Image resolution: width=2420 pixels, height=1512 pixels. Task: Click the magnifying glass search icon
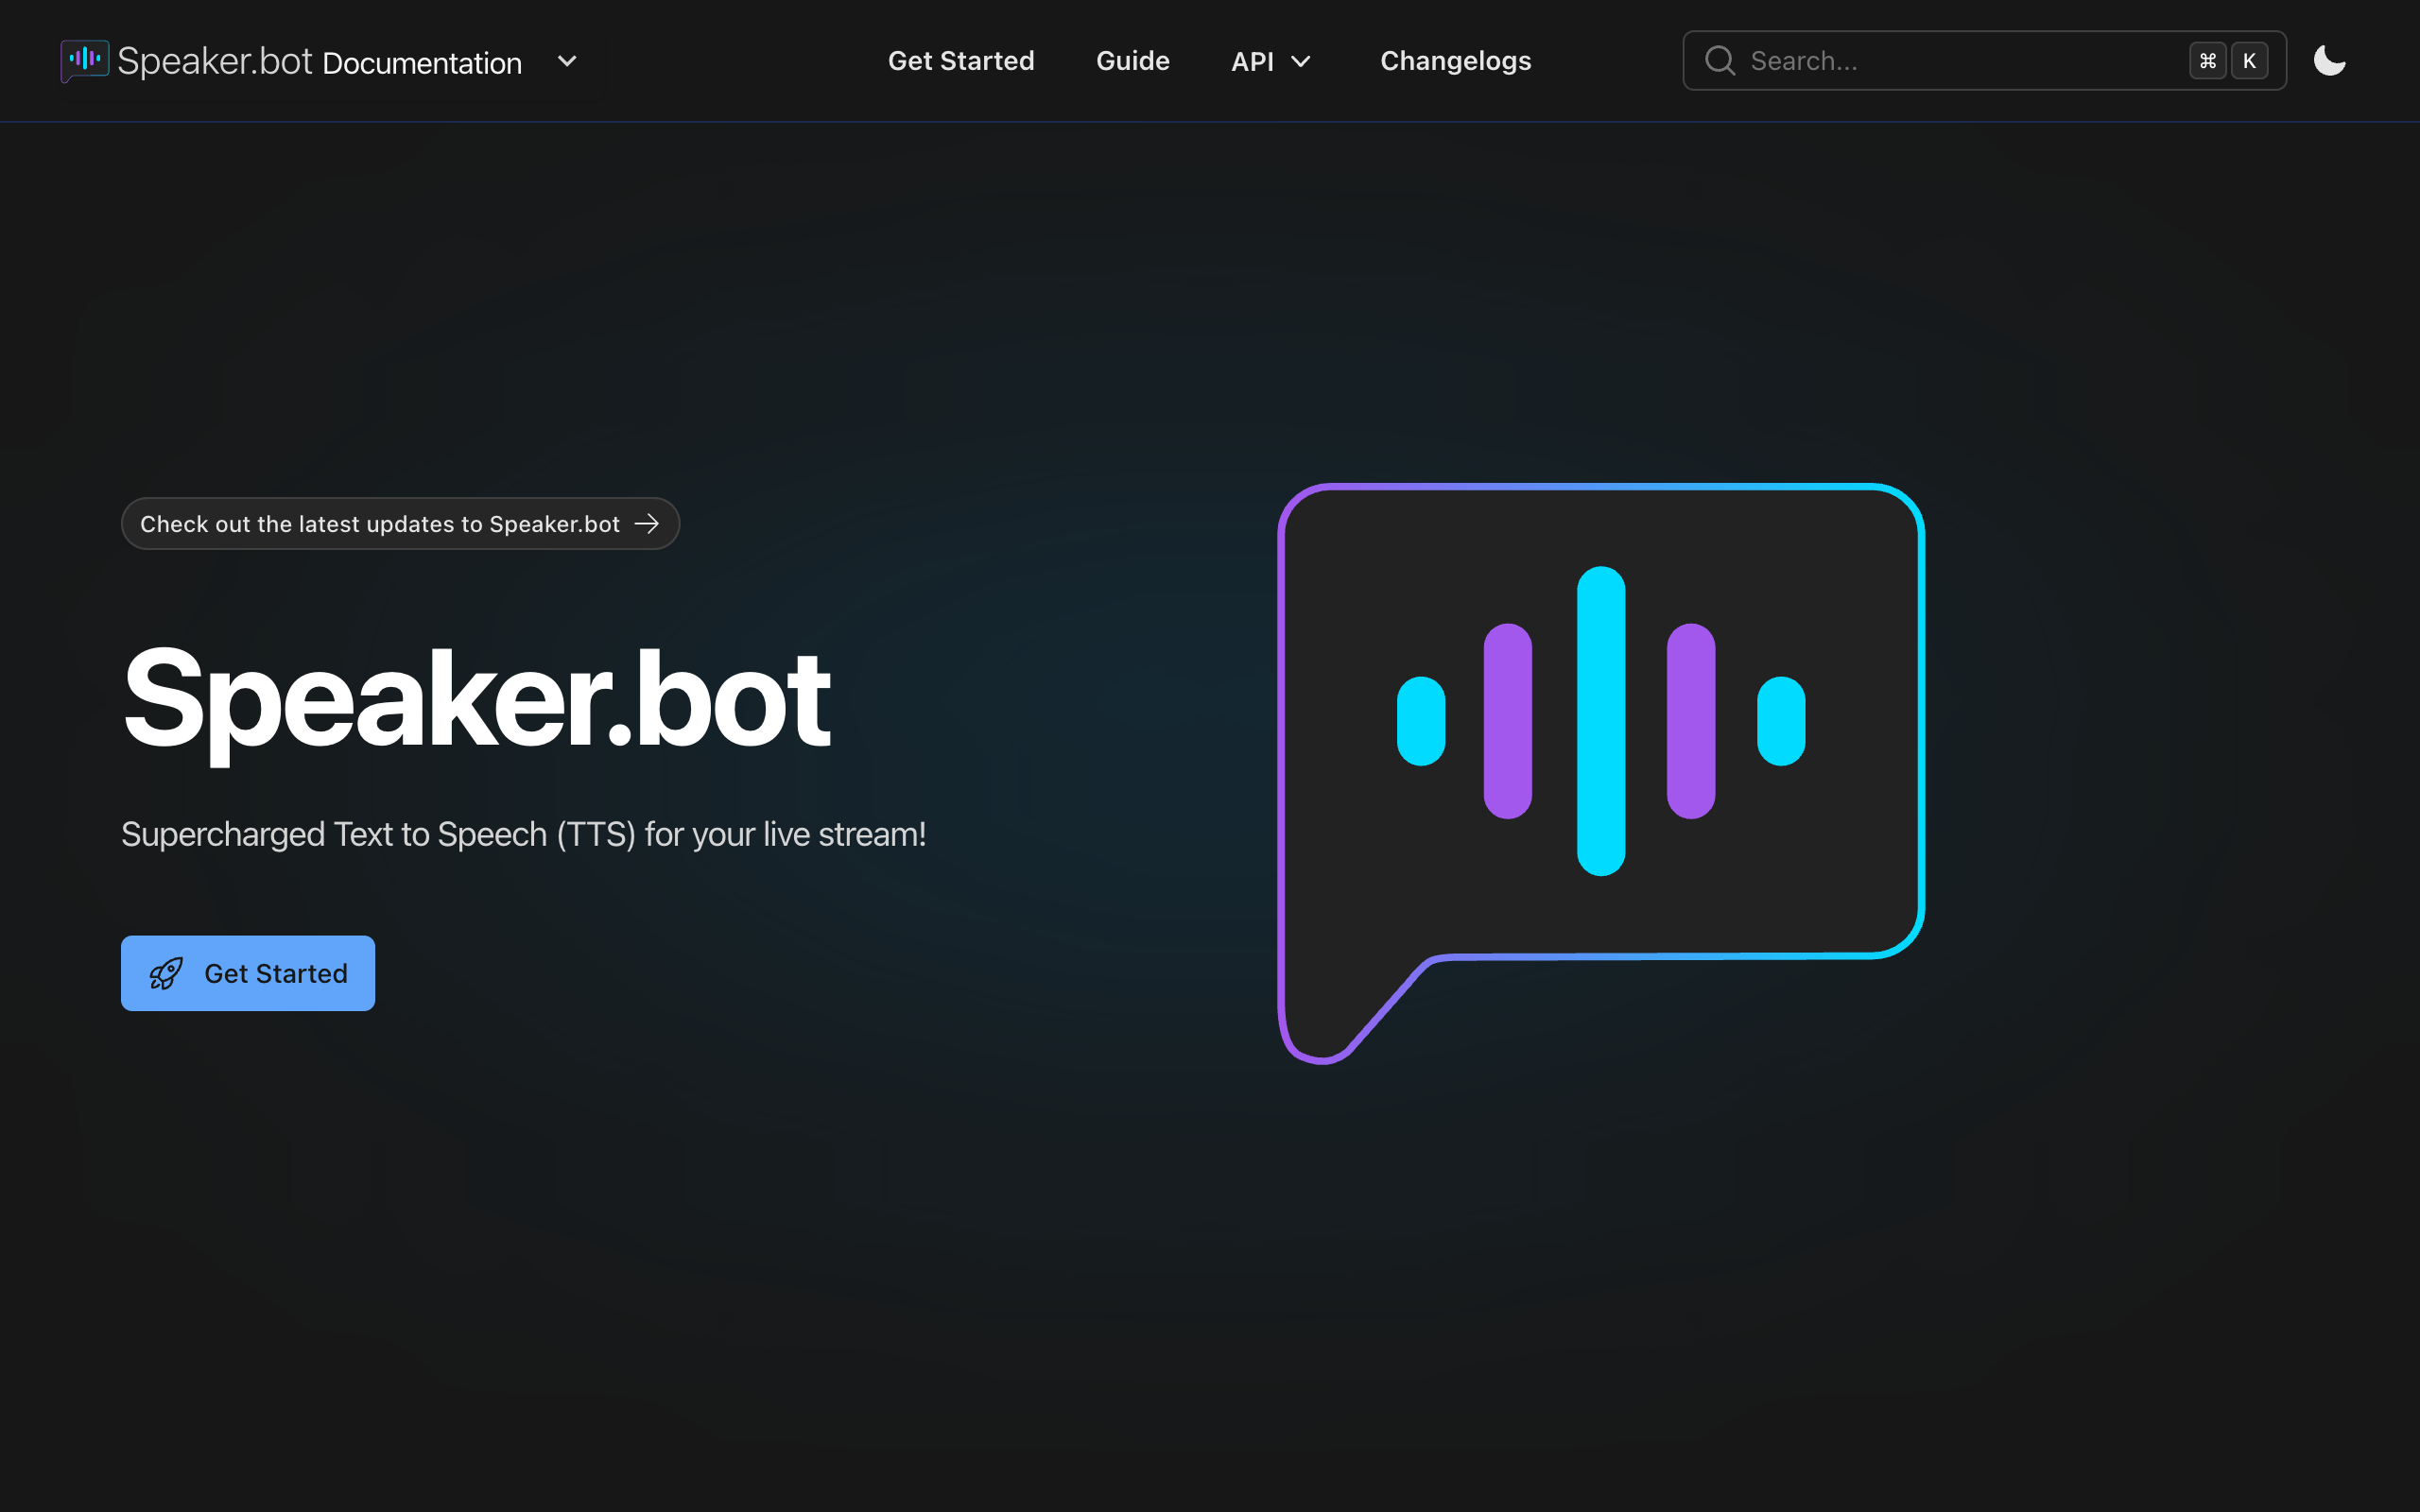[x=1719, y=61]
